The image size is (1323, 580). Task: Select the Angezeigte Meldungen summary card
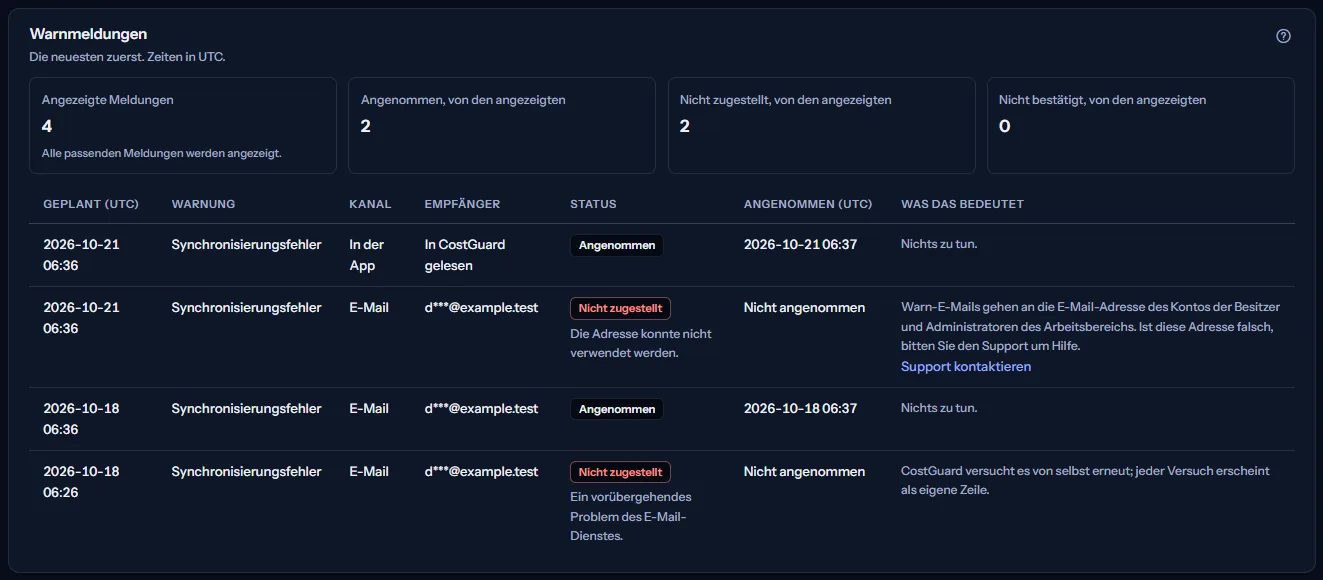coord(183,126)
